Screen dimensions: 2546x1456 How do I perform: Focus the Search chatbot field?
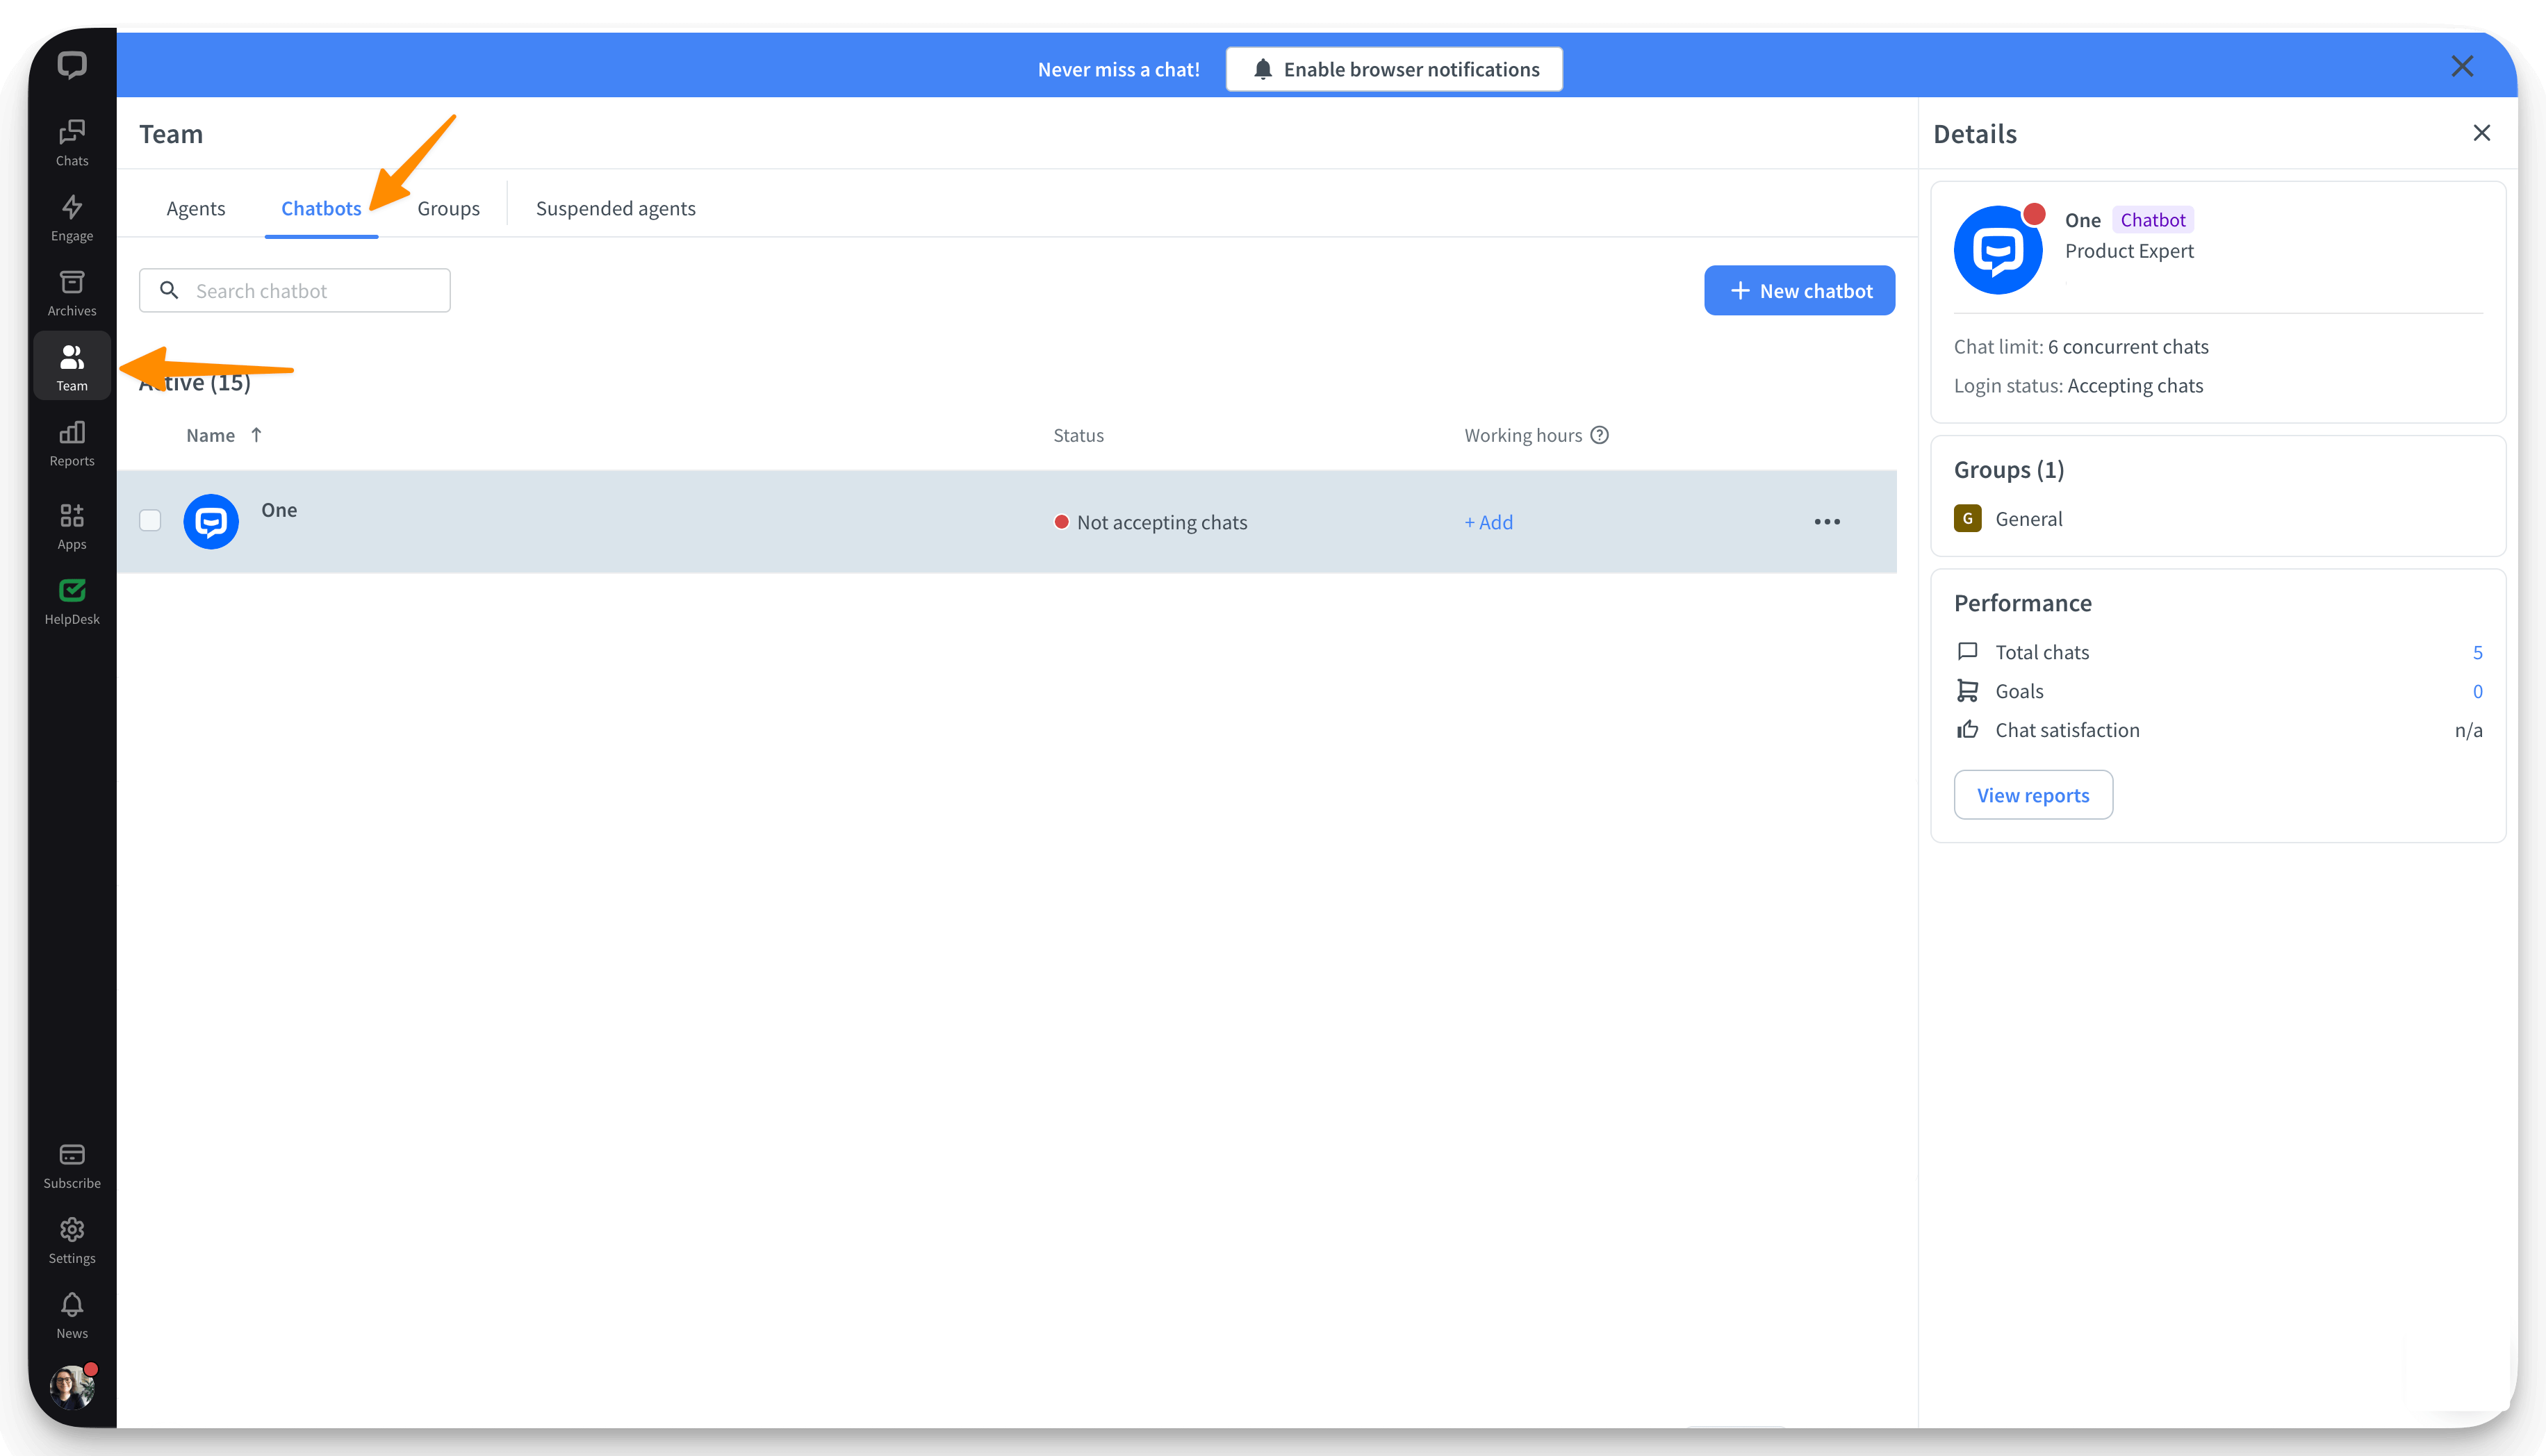tap(295, 291)
